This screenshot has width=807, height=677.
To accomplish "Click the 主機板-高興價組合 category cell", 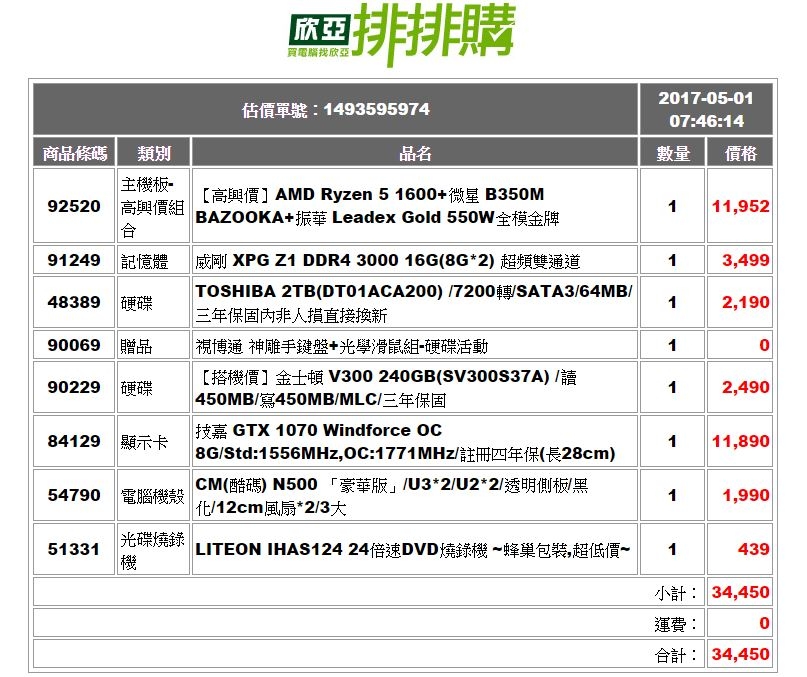I will 153,207.
